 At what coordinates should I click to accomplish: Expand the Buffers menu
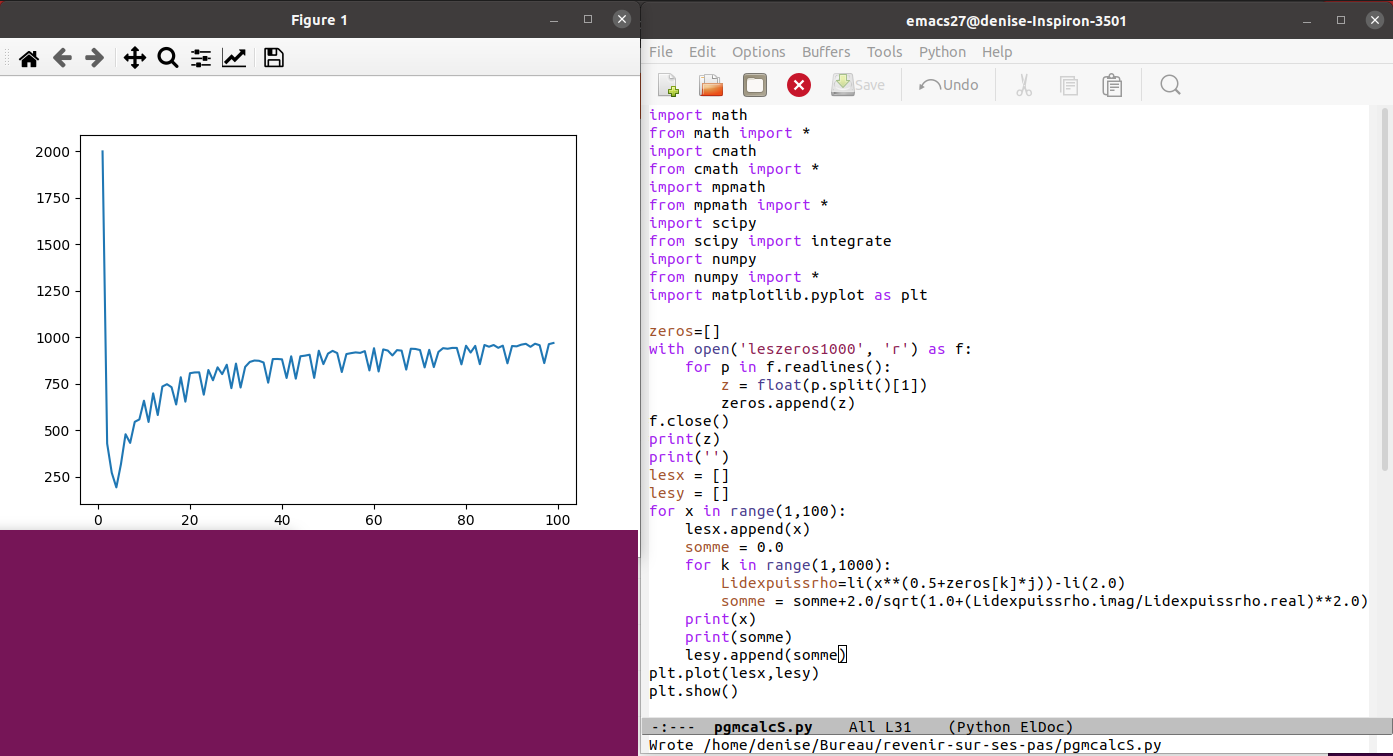826,52
